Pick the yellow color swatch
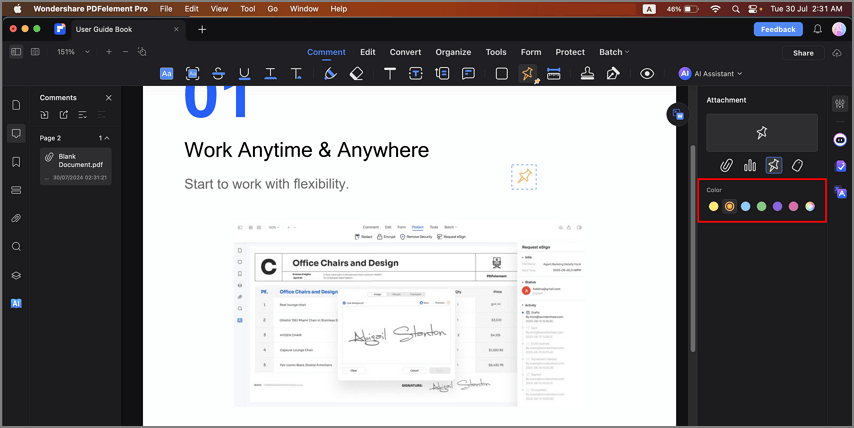 point(713,206)
